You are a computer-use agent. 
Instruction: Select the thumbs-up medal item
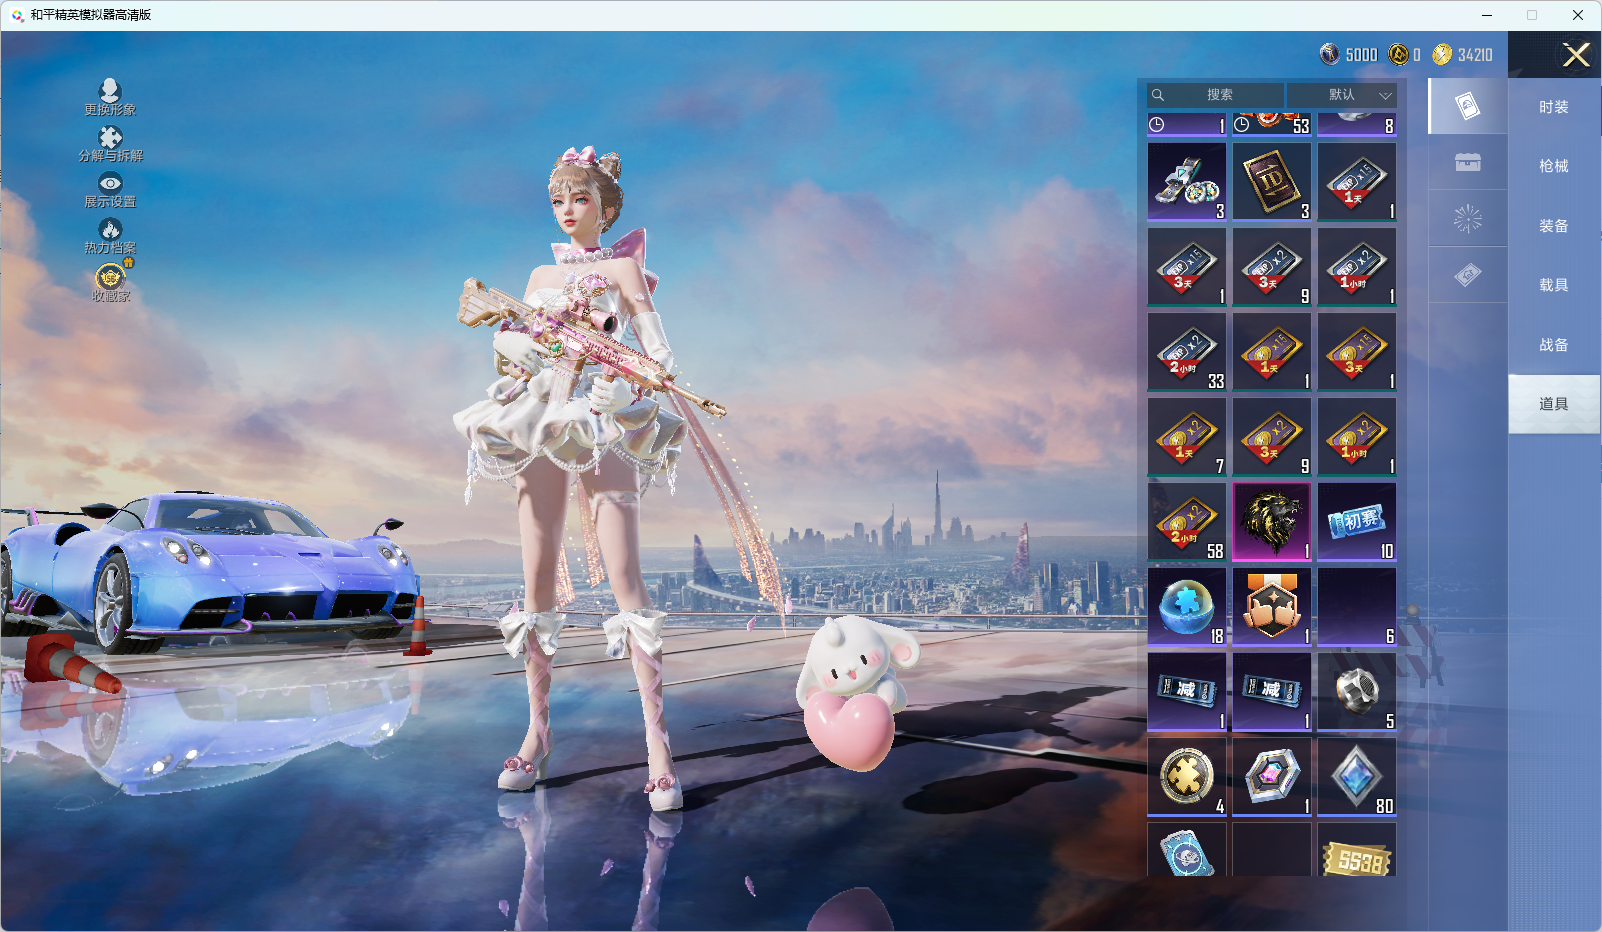1272,607
